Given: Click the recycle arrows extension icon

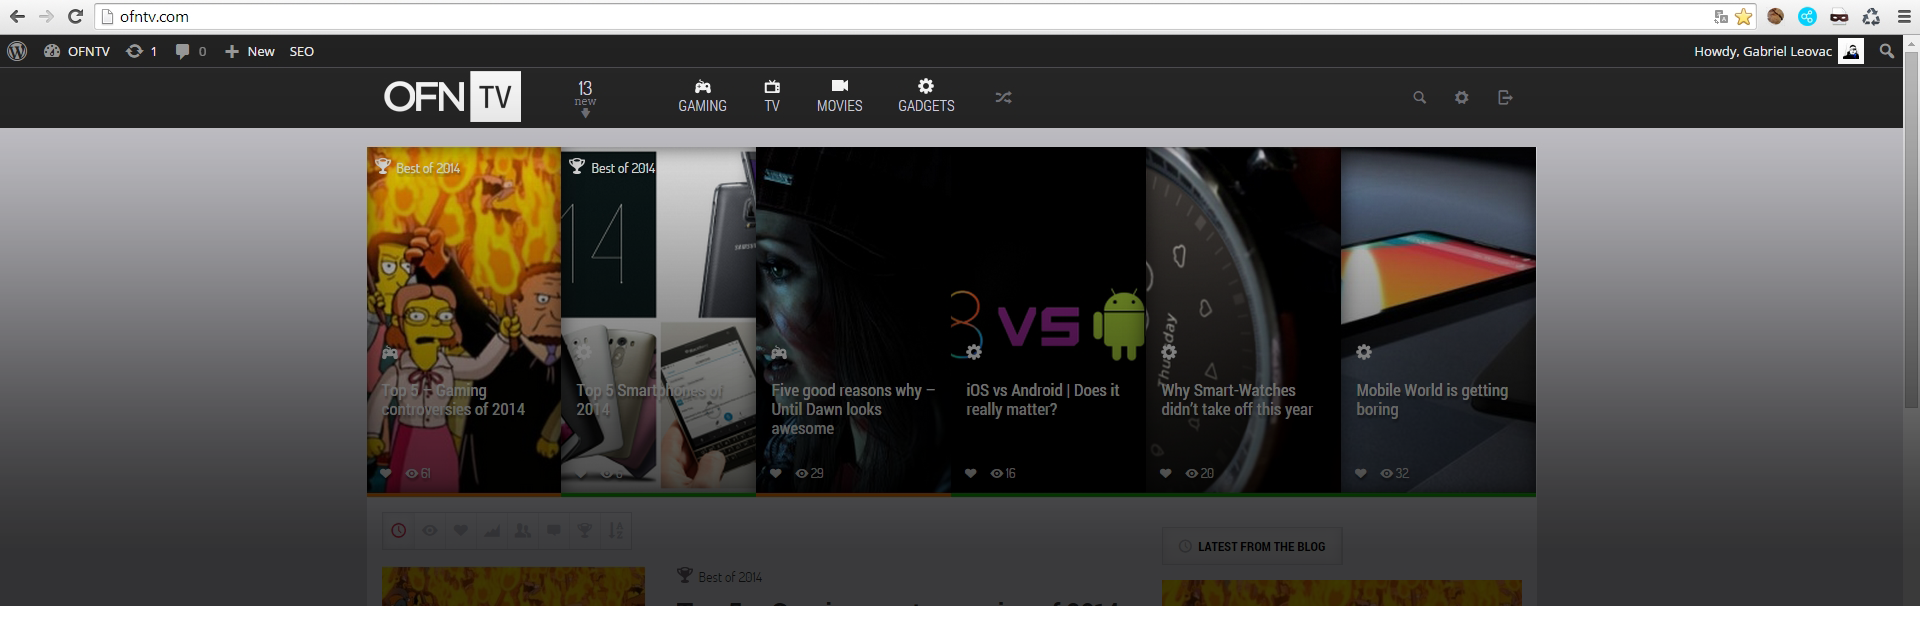Looking at the screenshot, I should coord(1871,16).
